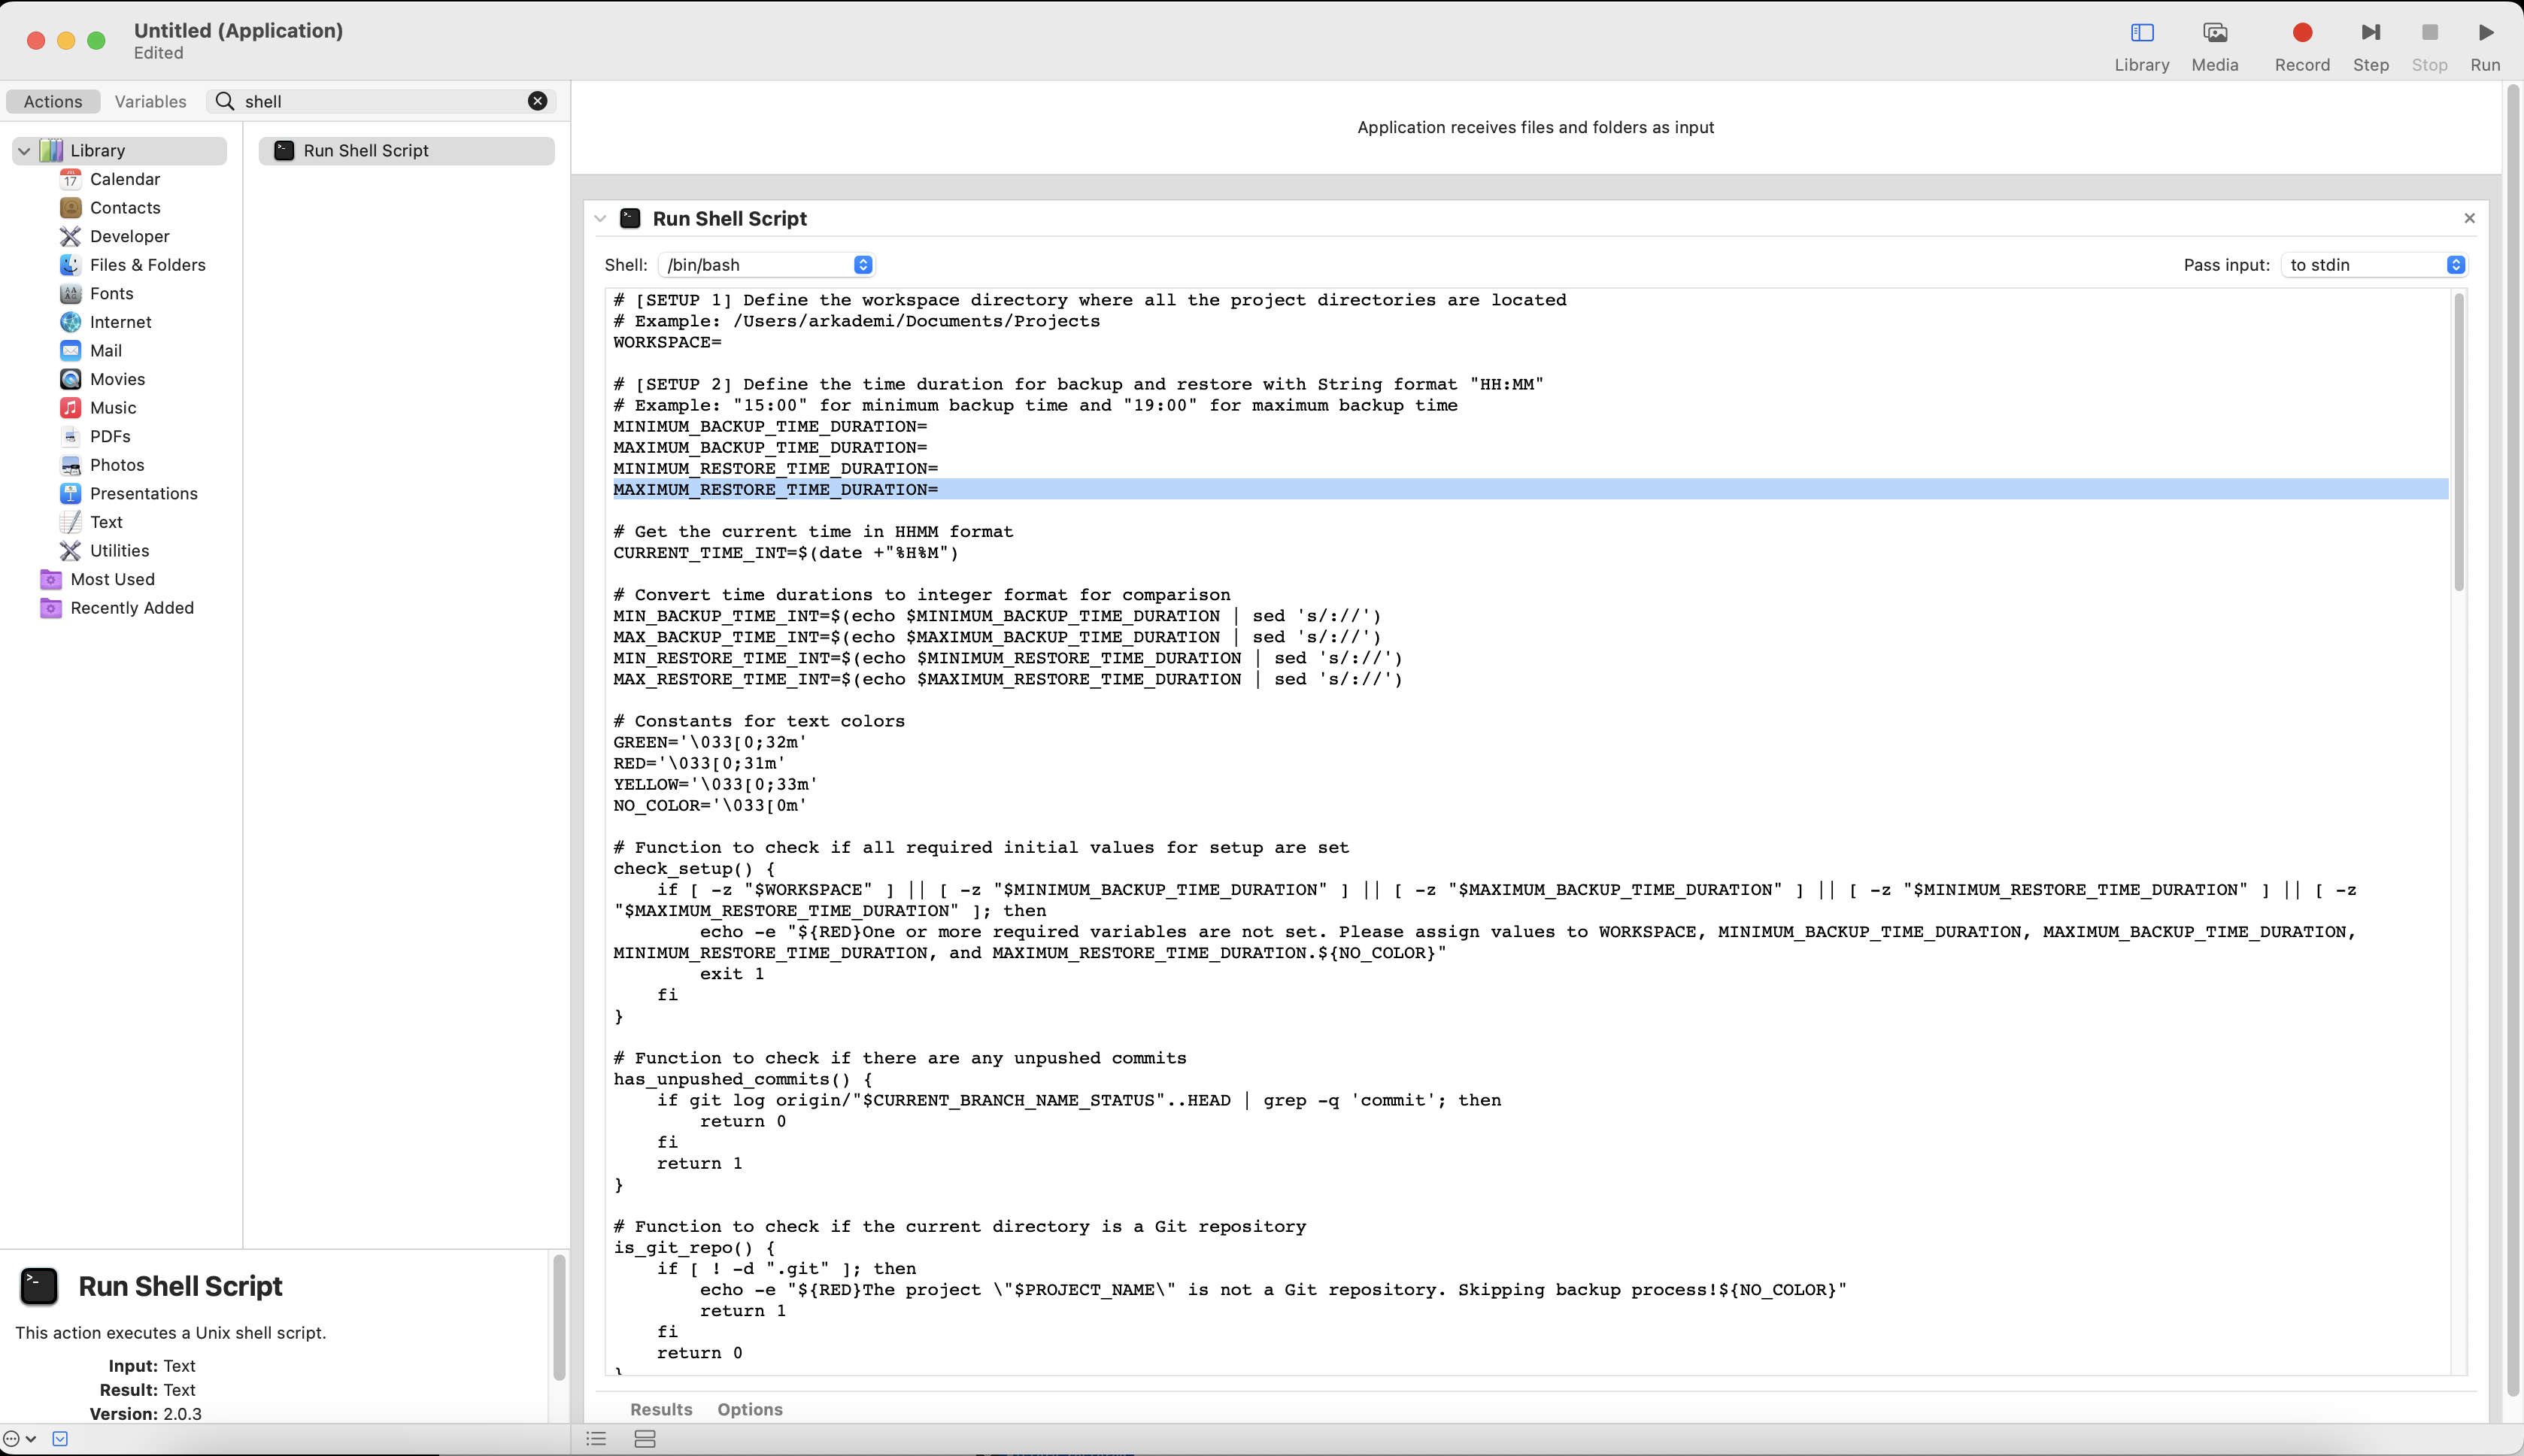The height and width of the screenshot is (1456, 2524).
Task: Run the workflow using the Run icon
Action: click(2486, 33)
